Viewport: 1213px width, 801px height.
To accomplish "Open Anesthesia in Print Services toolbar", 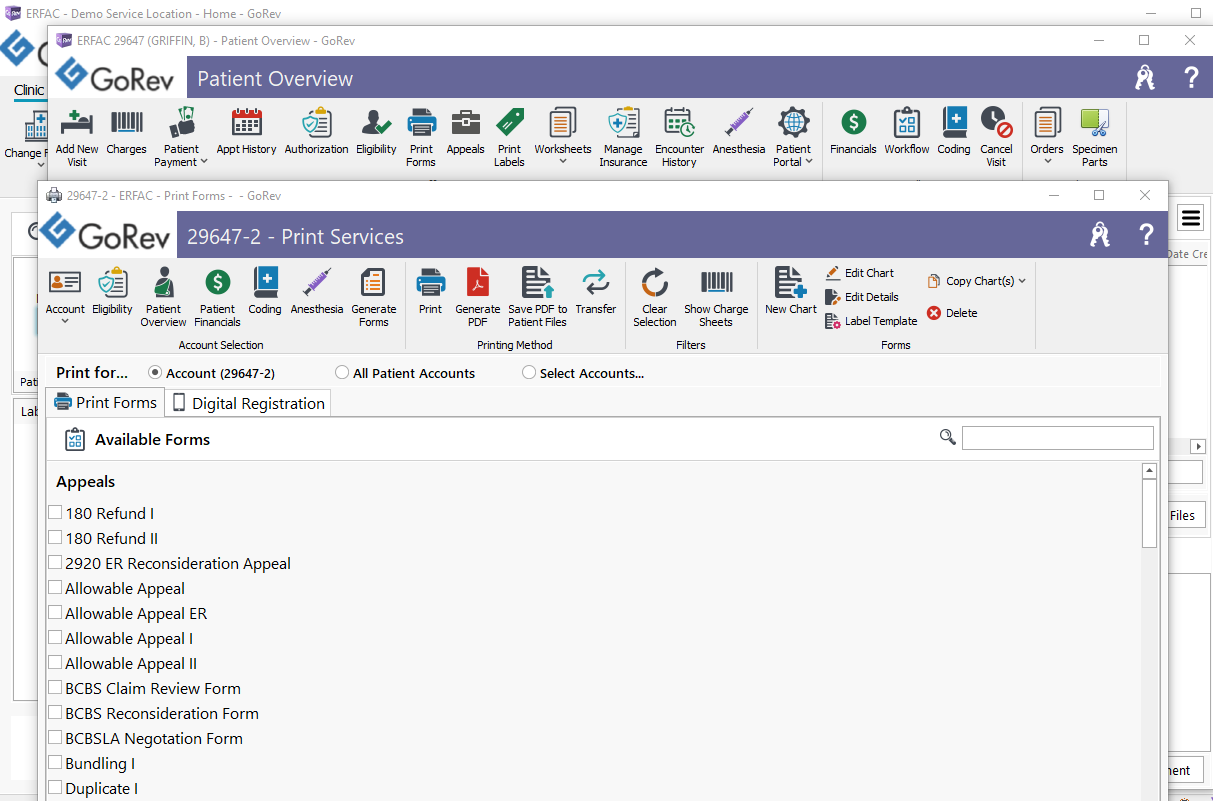I will pyautogui.click(x=317, y=292).
